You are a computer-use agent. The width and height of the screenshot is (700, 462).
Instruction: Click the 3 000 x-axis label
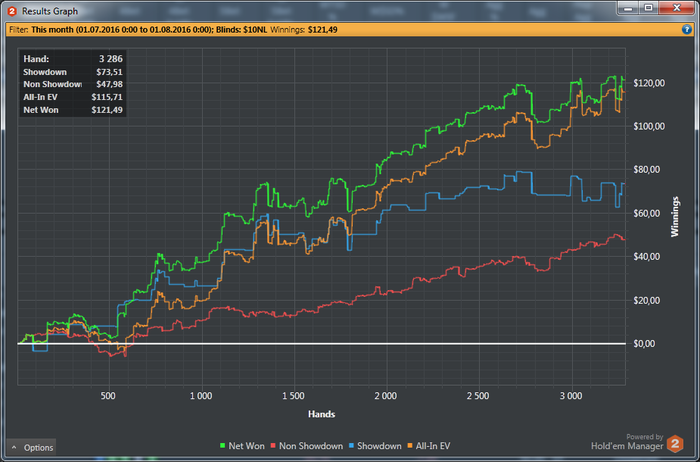[571, 396]
